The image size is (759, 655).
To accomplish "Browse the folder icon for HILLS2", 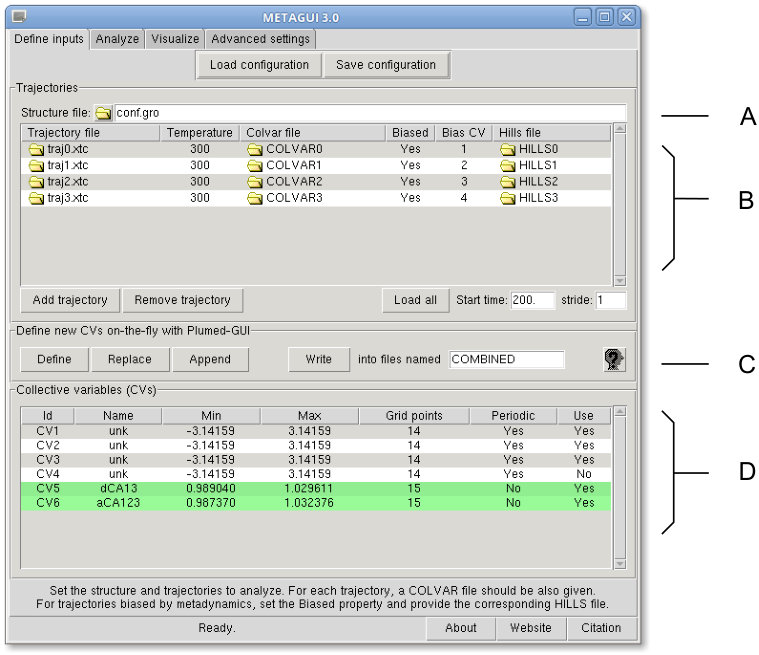I will coord(508,182).
